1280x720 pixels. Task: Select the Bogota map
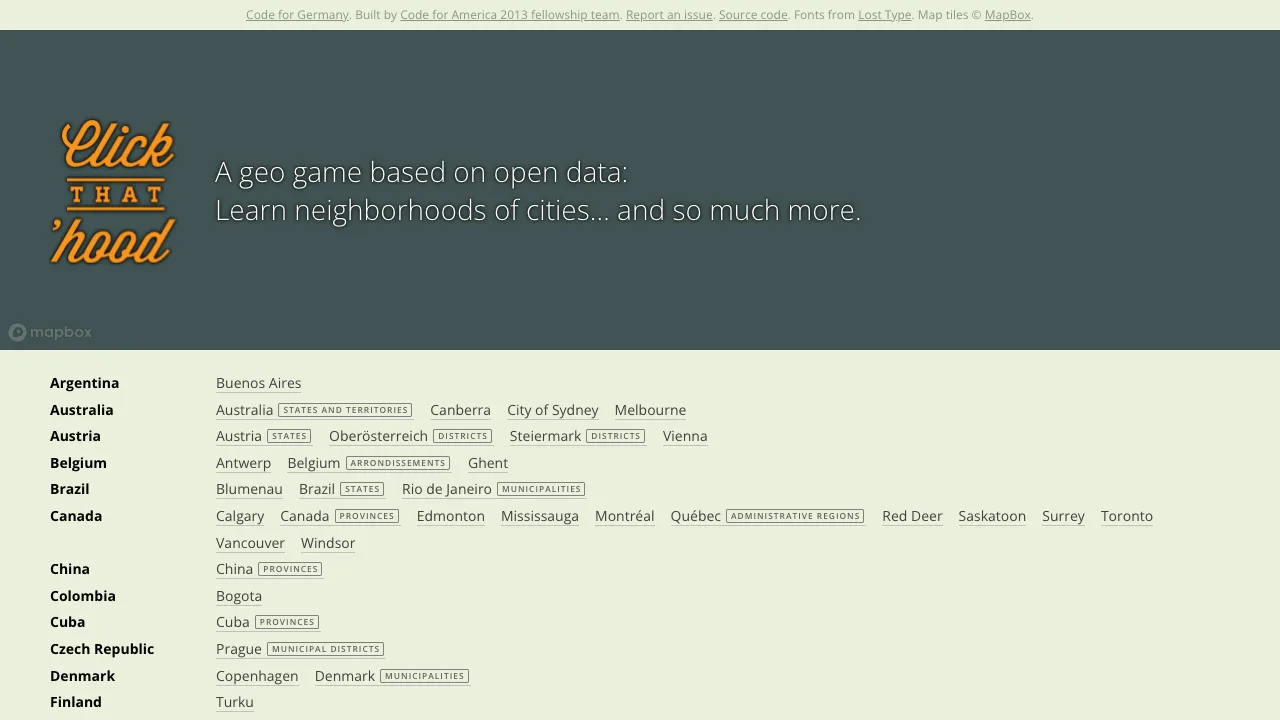point(239,596)
